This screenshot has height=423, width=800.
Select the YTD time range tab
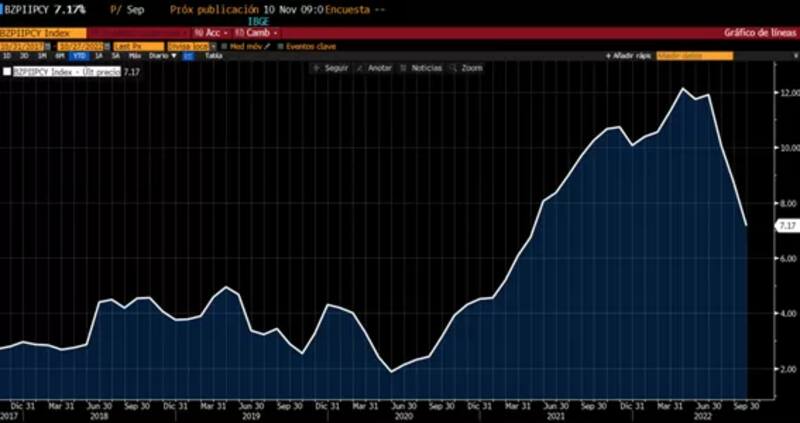[77, 56]
